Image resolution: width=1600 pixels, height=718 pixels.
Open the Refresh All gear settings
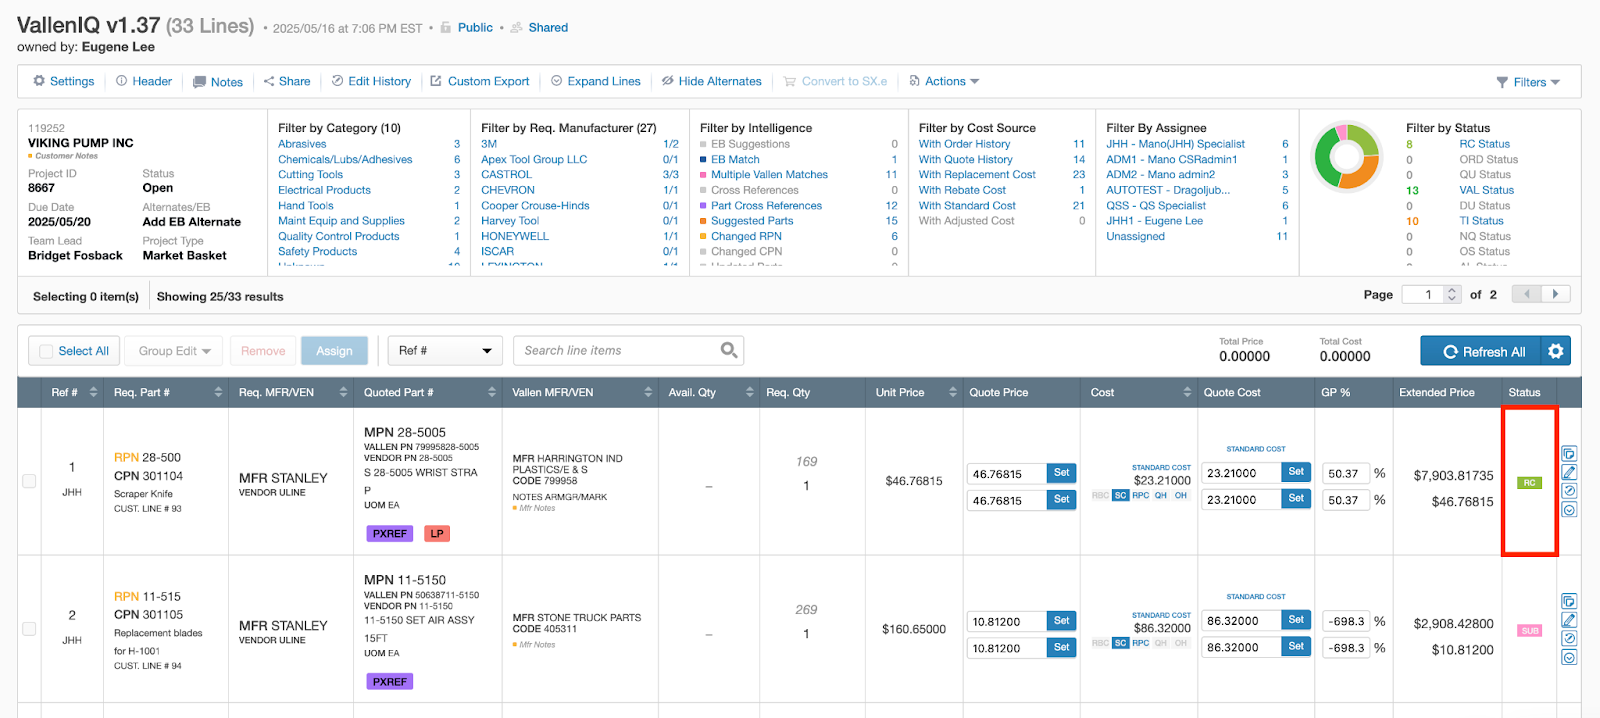pyautogui.click(x=1555, y=351)
